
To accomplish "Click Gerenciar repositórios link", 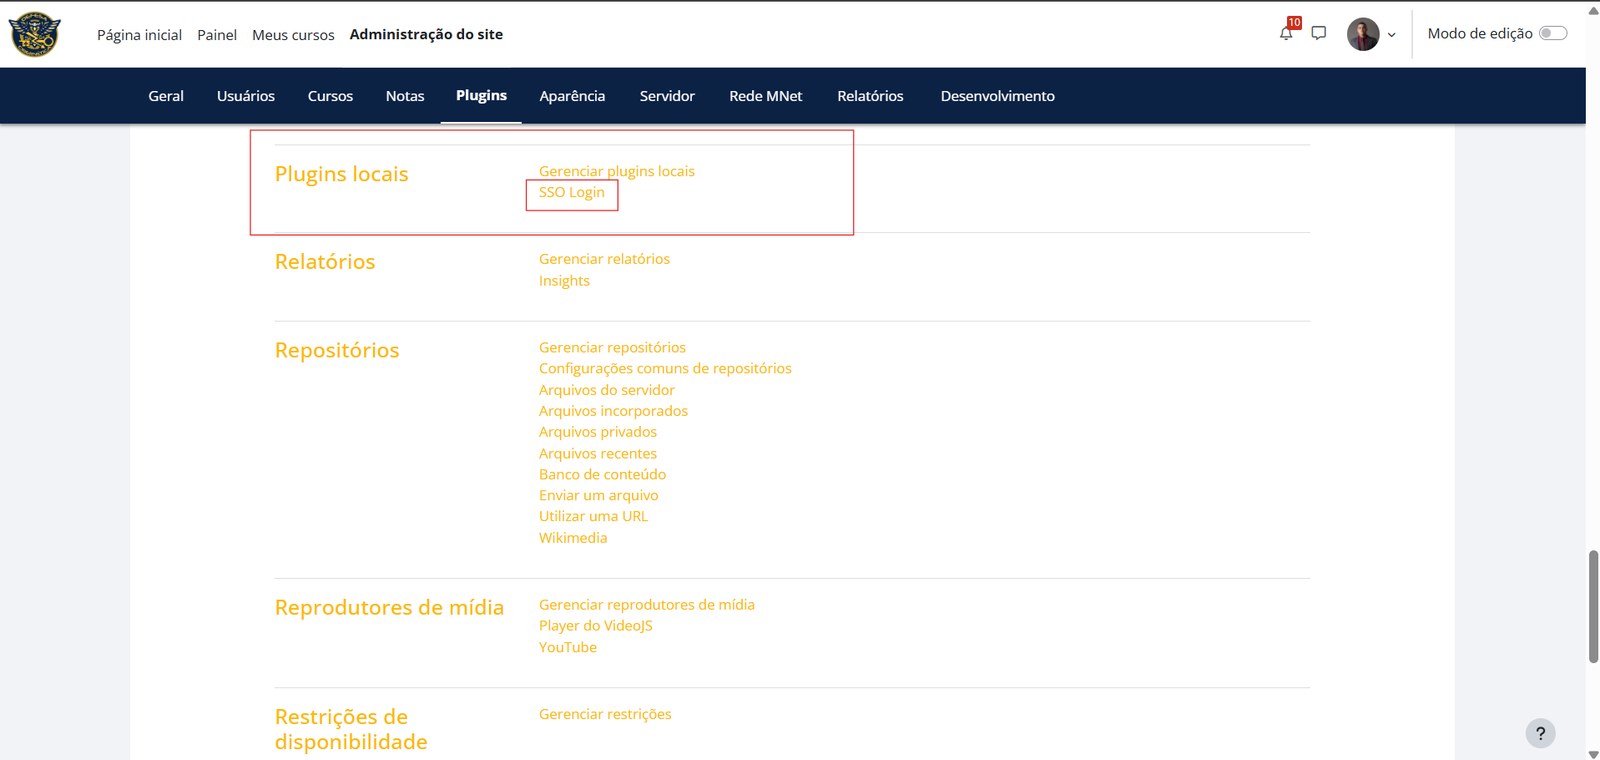I will pos(612,347).
